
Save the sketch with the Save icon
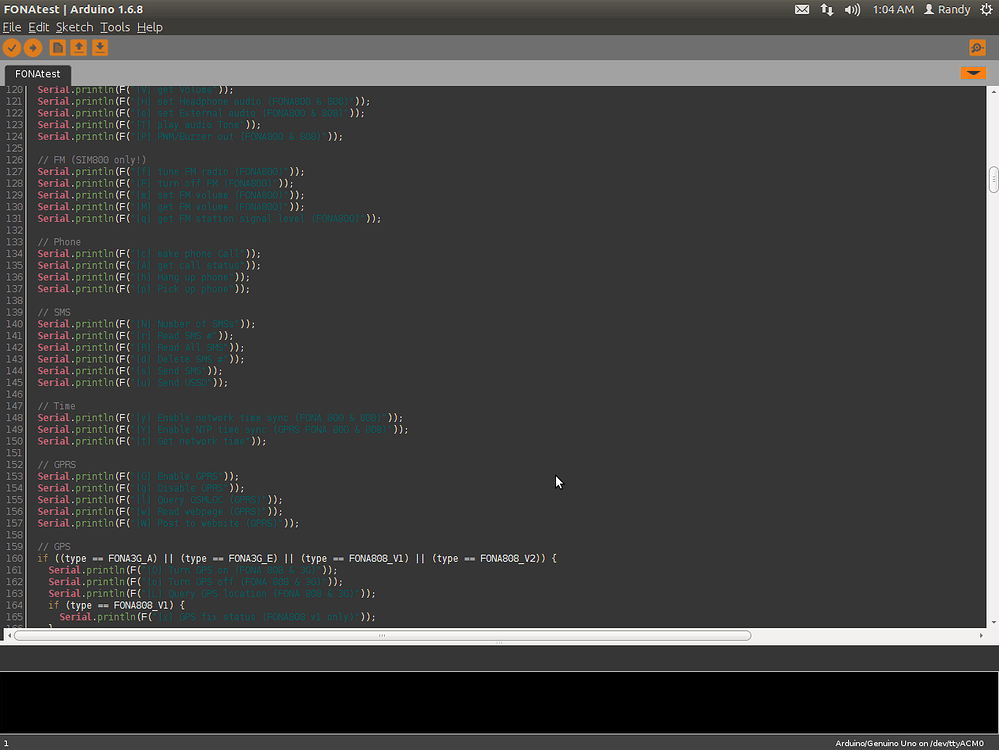tap(99, 47)
